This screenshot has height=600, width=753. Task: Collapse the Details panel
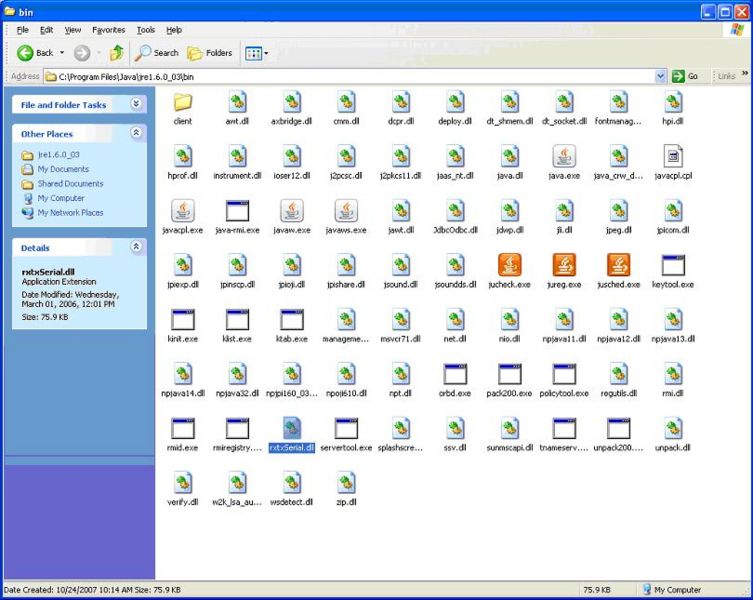pyautogui.click(x=136, y=247)
